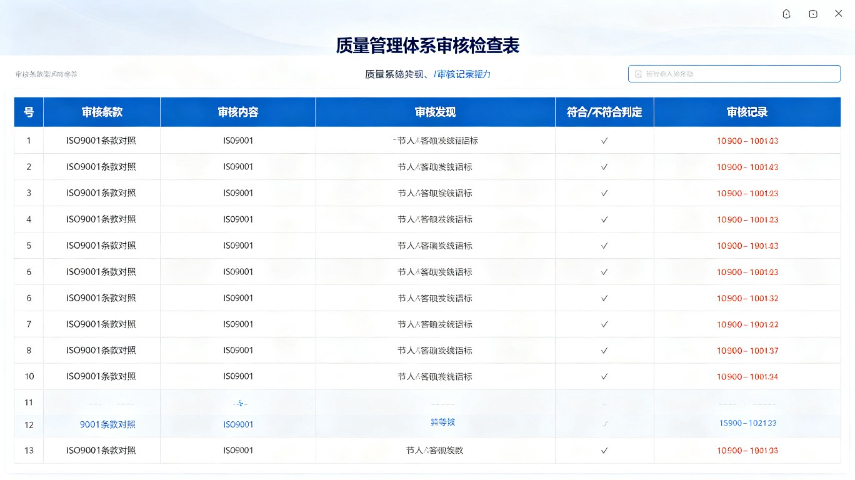Click the check mark in row 13

(604, 451)
